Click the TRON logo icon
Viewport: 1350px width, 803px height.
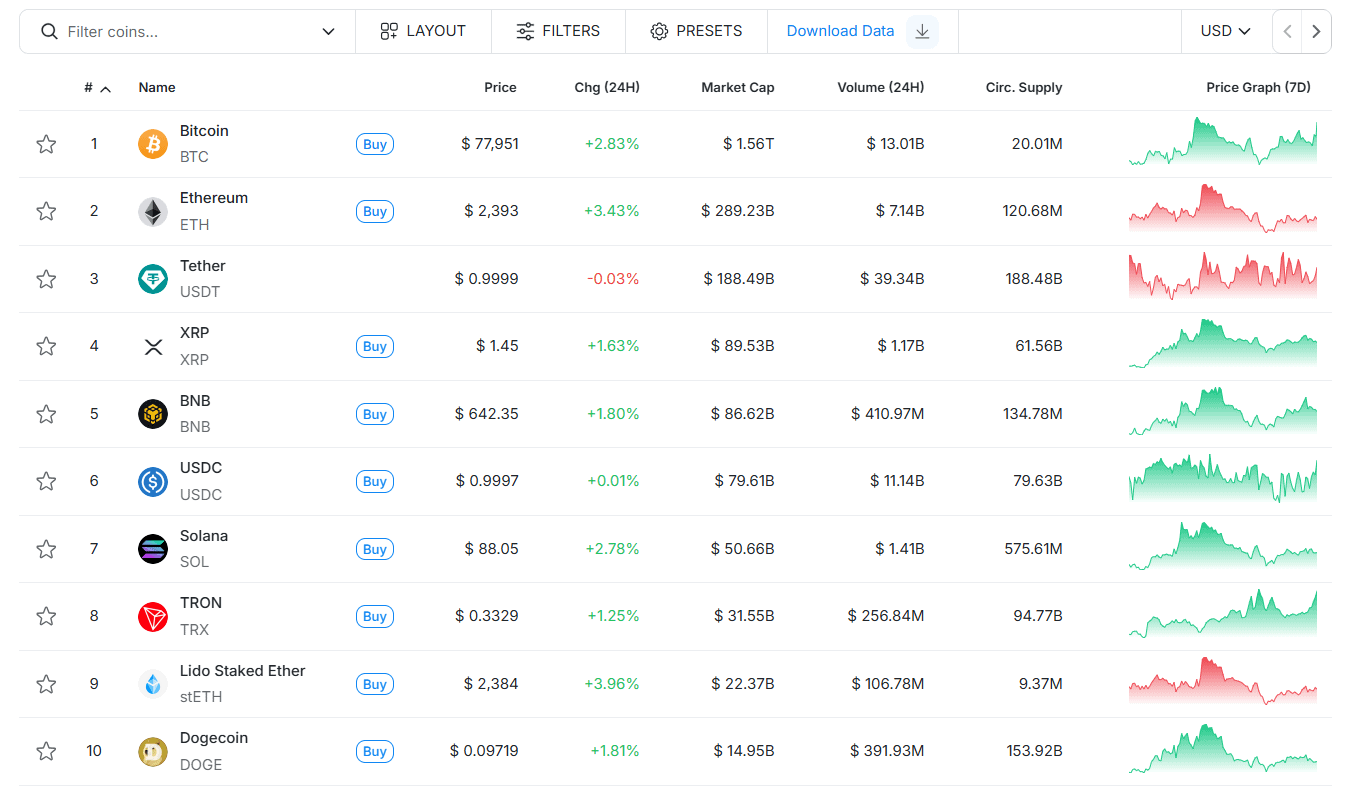click(153, 616)
